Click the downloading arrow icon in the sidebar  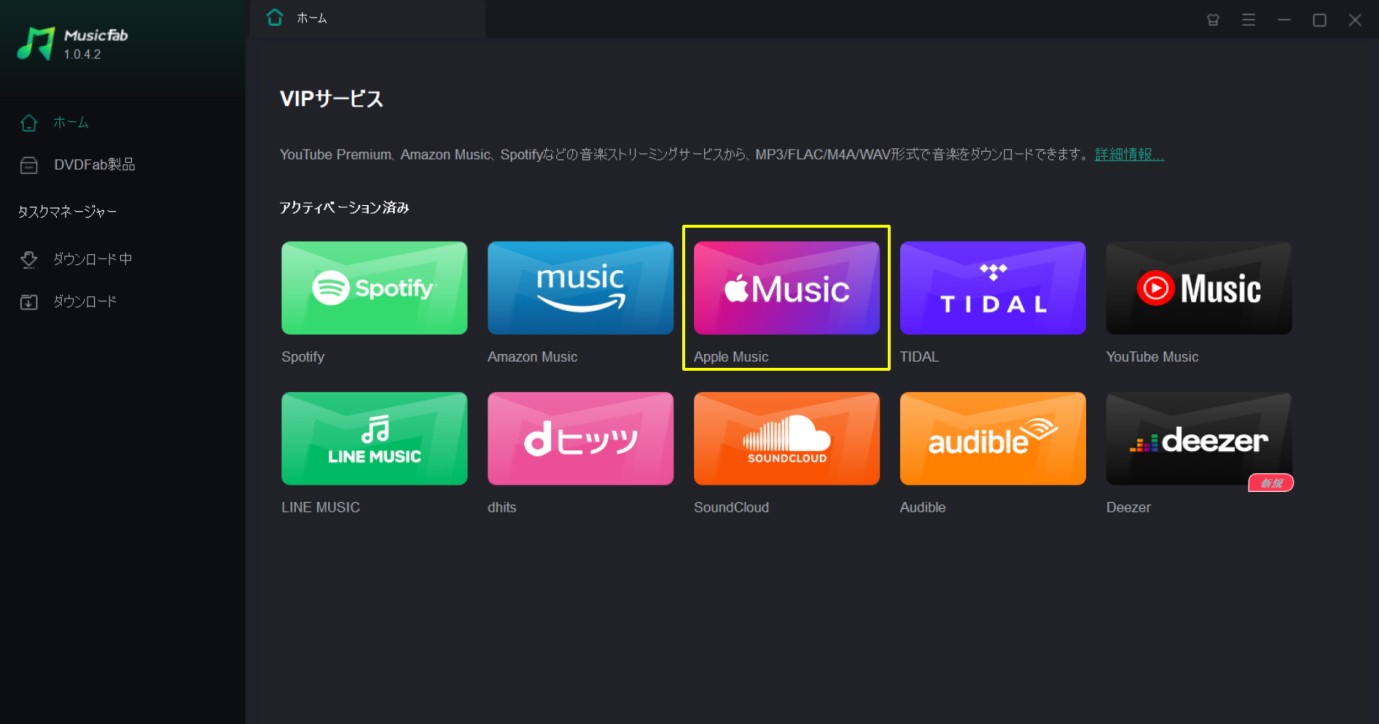click(29, 259)
